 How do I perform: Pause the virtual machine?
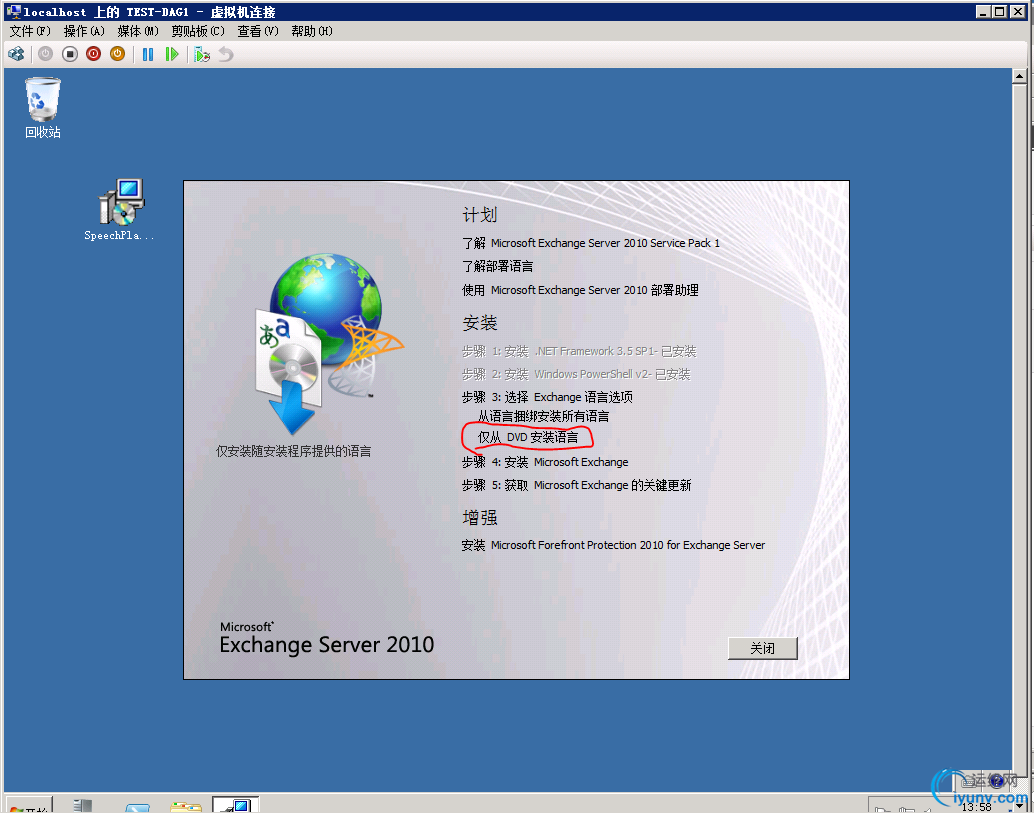[148, 54]
